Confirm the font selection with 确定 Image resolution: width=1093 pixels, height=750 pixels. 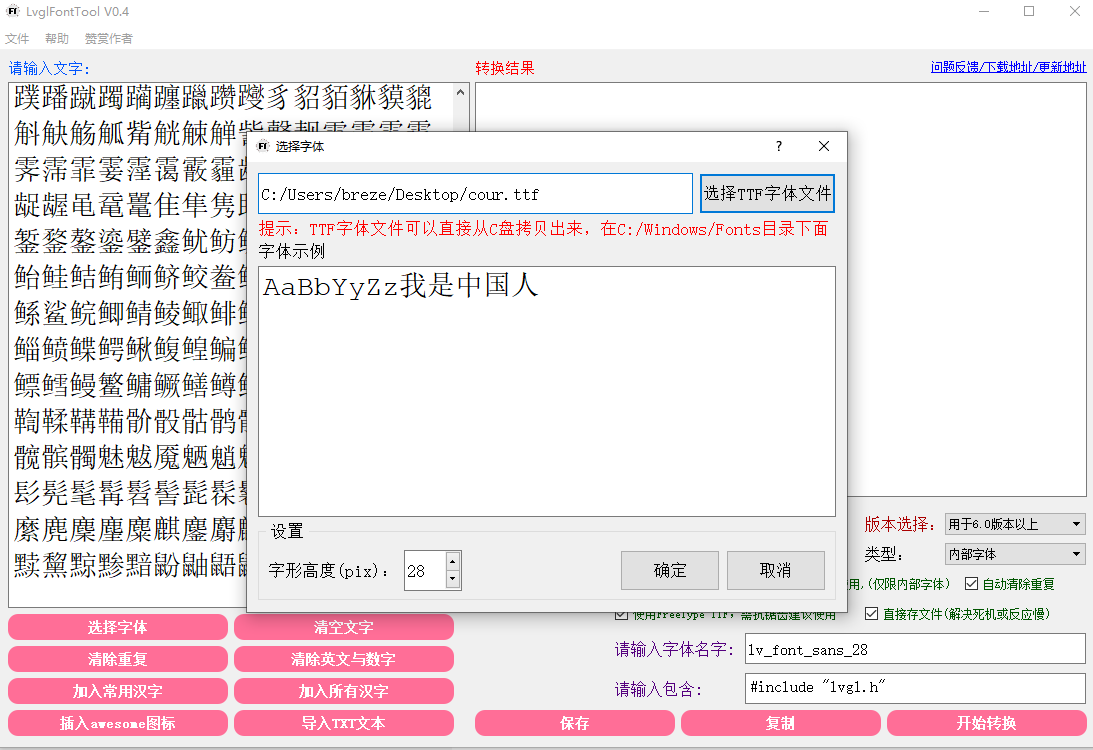click(669, 570)
